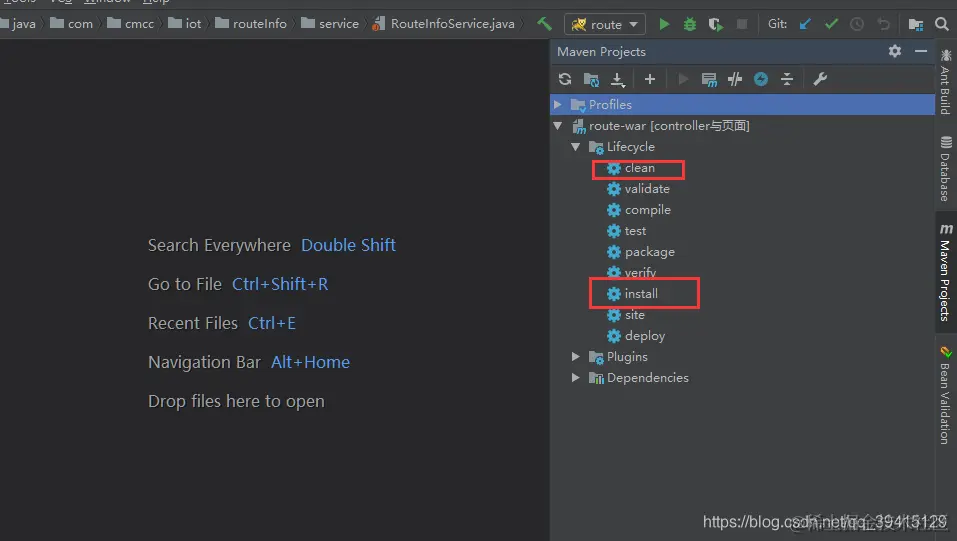The image size is (957, 541).
Task: Collapse all nodes in Maven tree
Action: pyautogui.click(x=787, y=79)
